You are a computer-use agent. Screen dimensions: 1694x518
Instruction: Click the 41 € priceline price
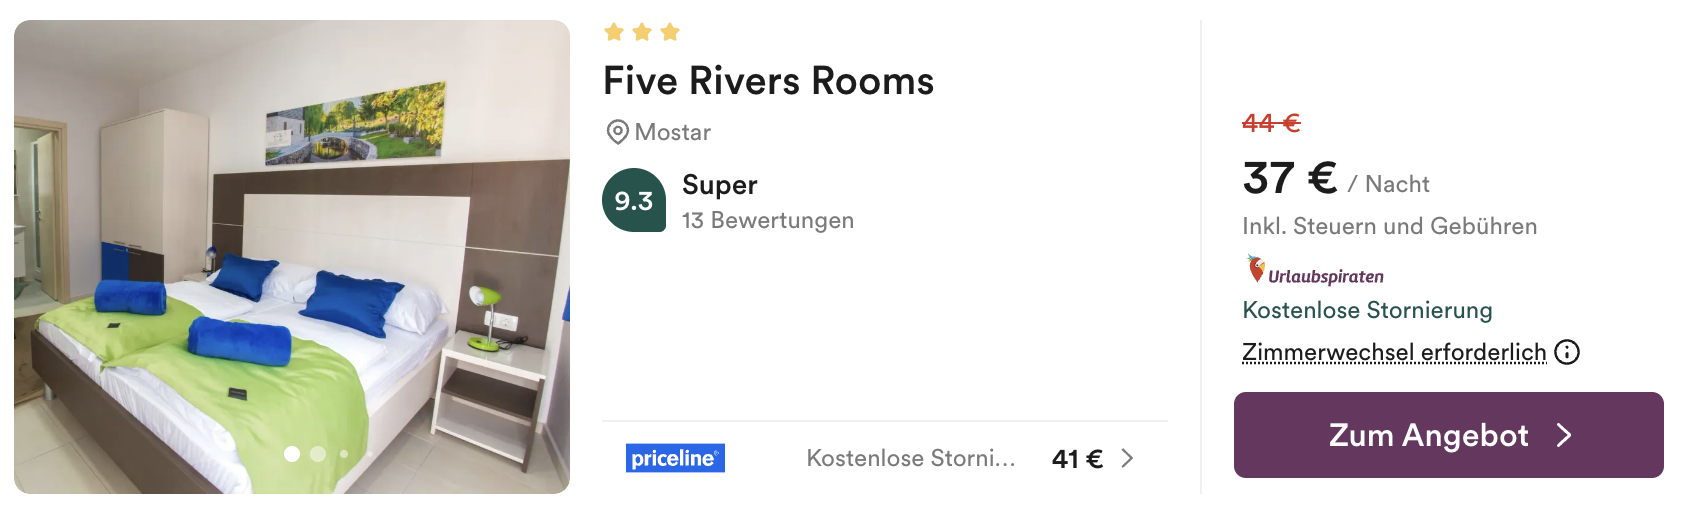click(x=1077, y=459)
